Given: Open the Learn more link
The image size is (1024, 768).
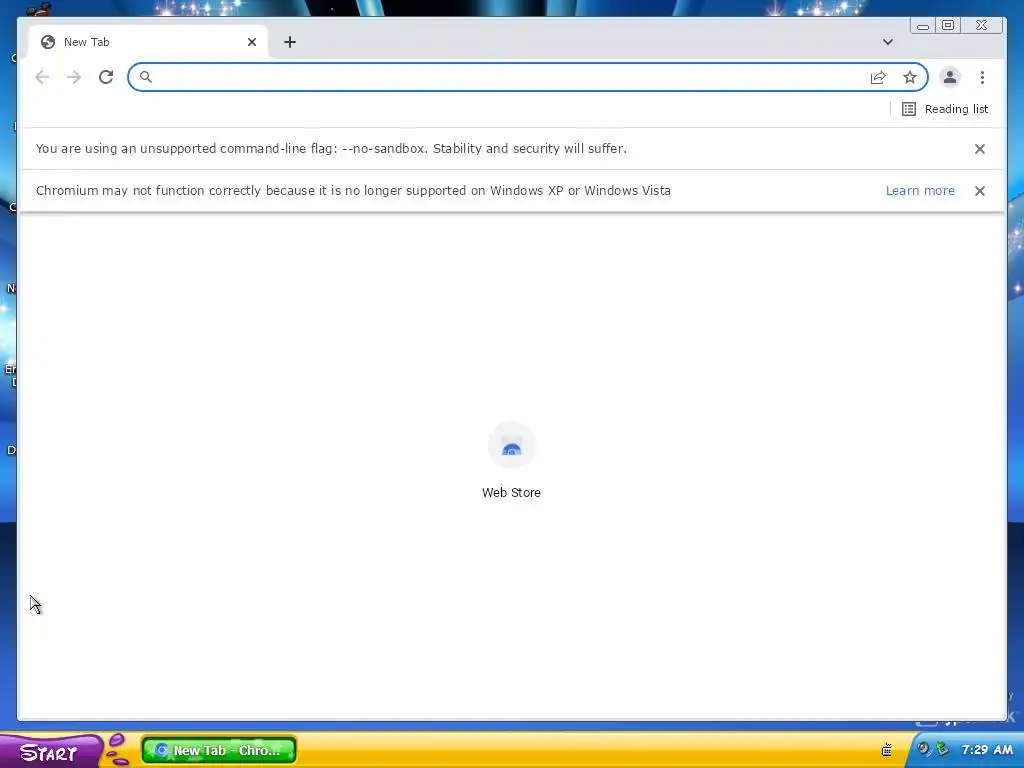Looking at the screenshot, I should coord(920,191).
